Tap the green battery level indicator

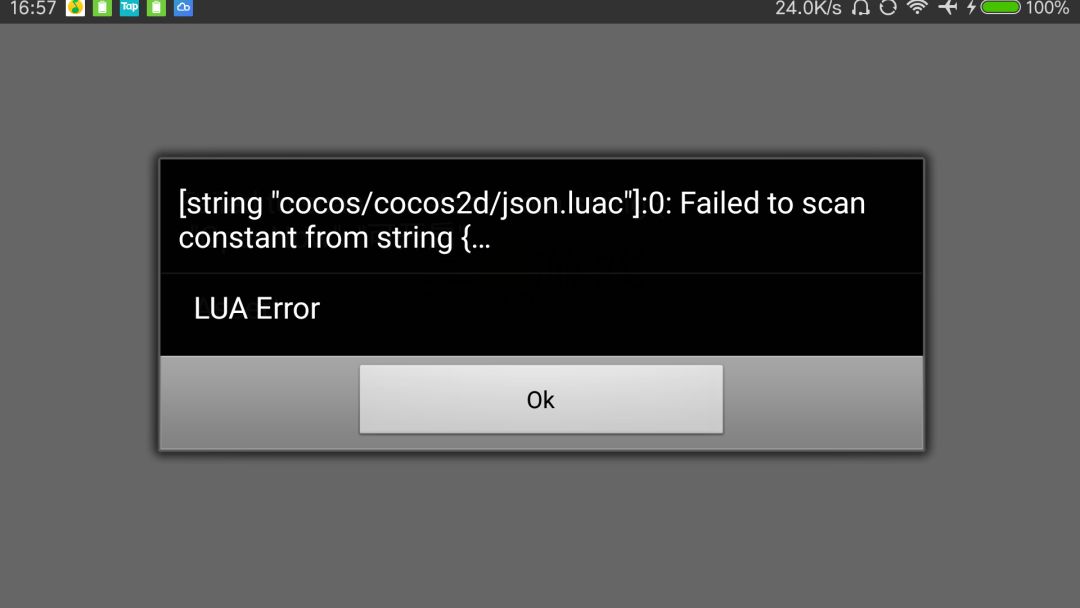[x=1000, y=8]
